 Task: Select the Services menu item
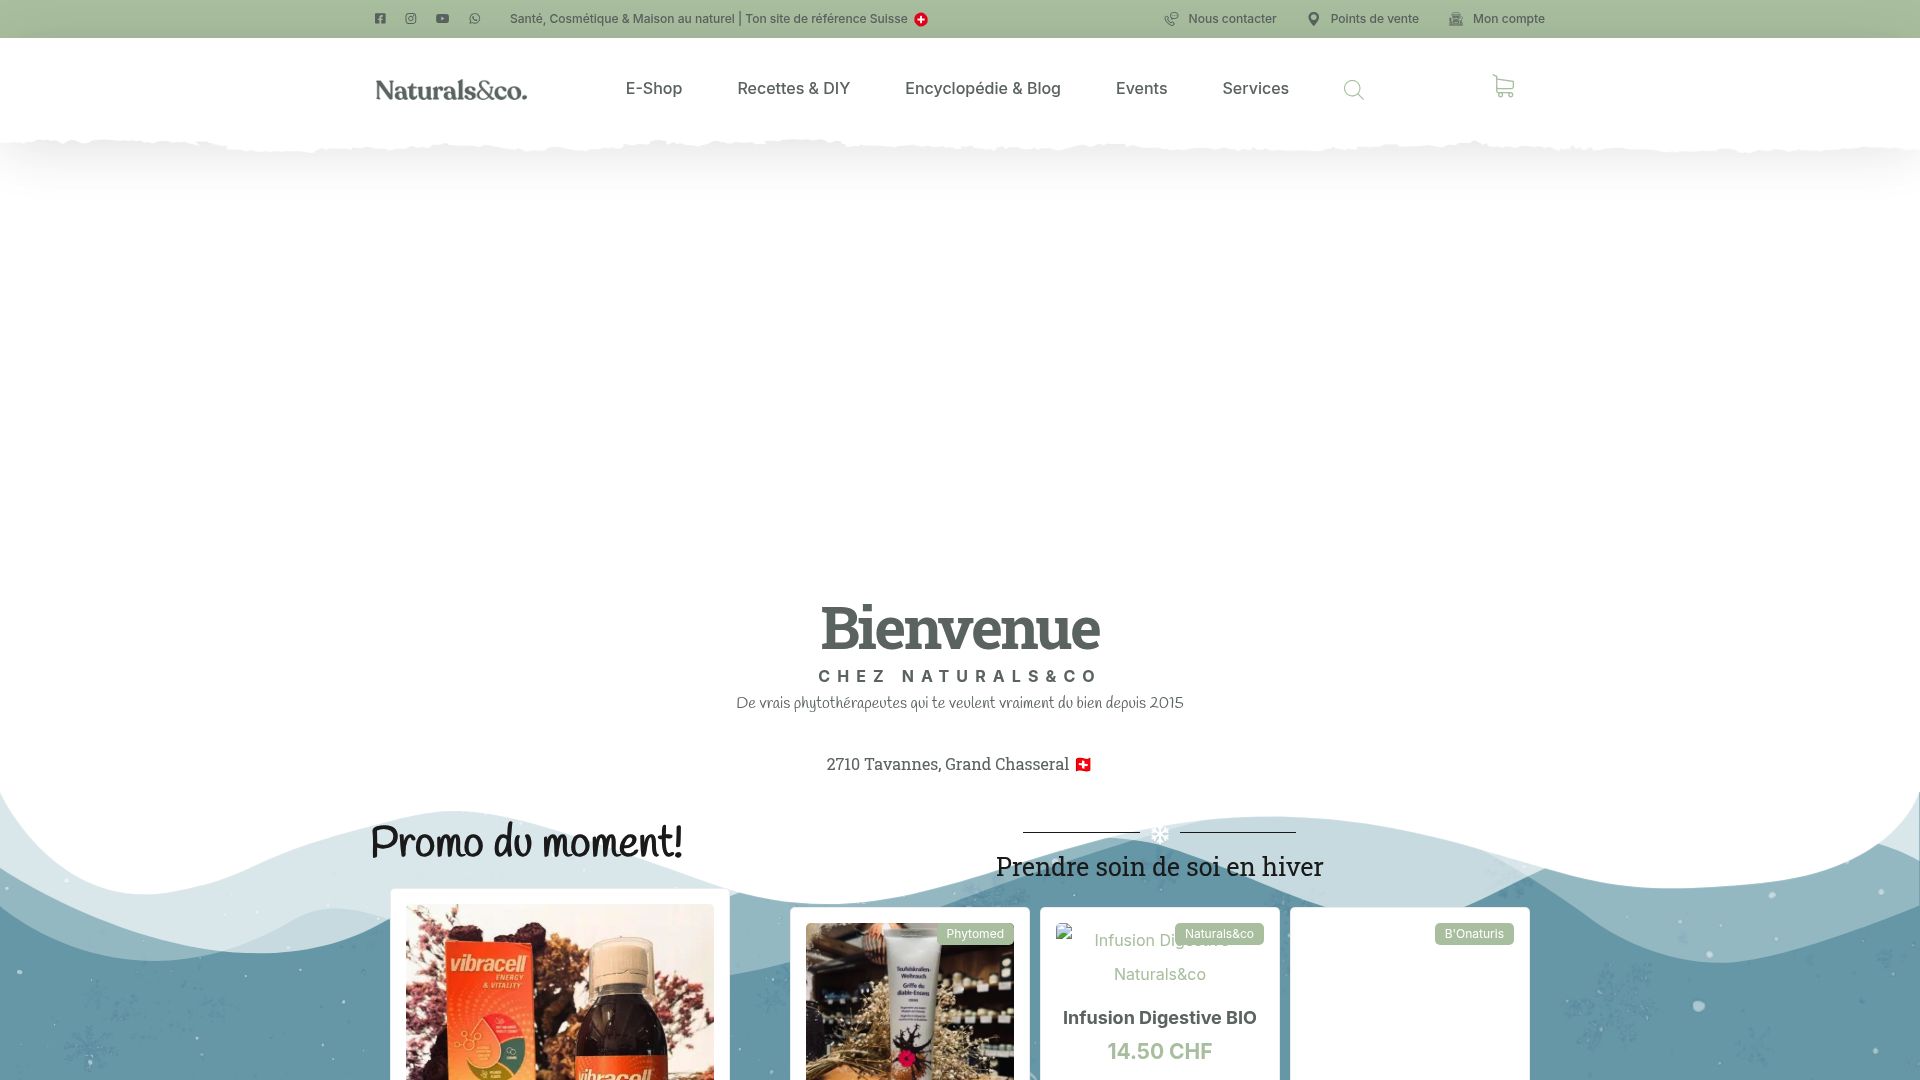pyautogui.click(x=1255, y=89)
